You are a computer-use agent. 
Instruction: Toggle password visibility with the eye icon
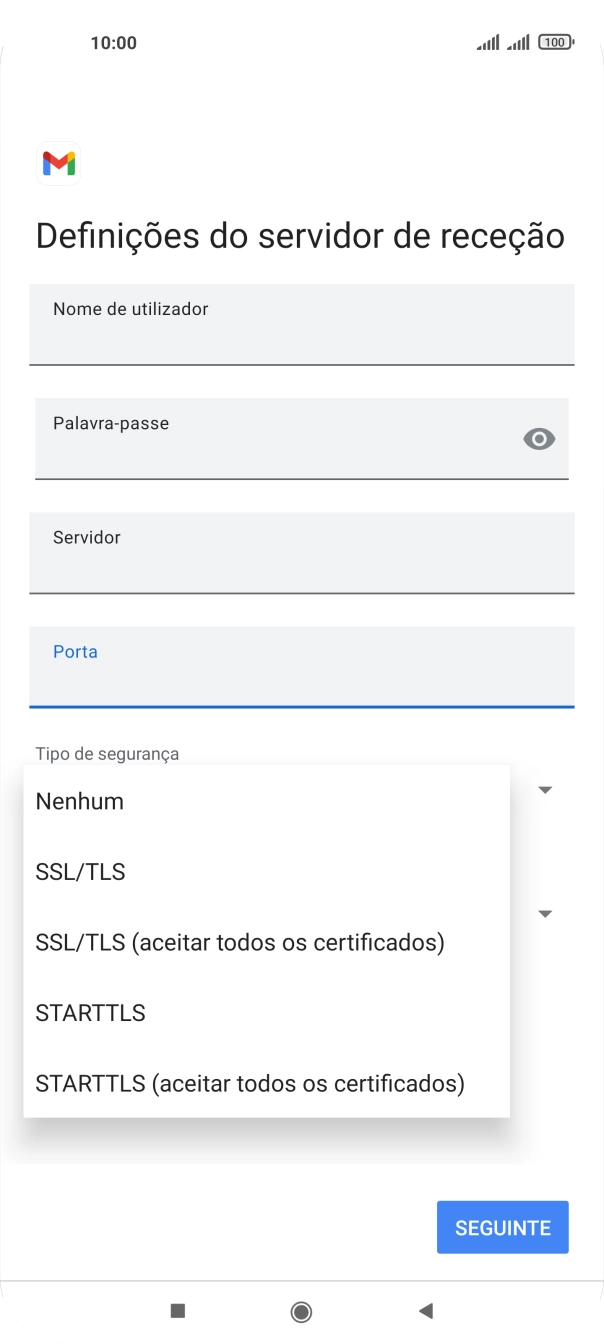pyautogui.click(x=539, y=438)
